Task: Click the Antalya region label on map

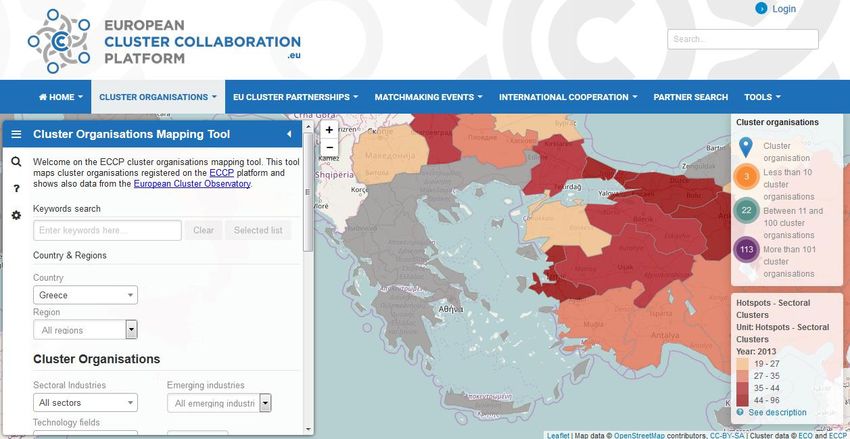Action: (664, 335)
